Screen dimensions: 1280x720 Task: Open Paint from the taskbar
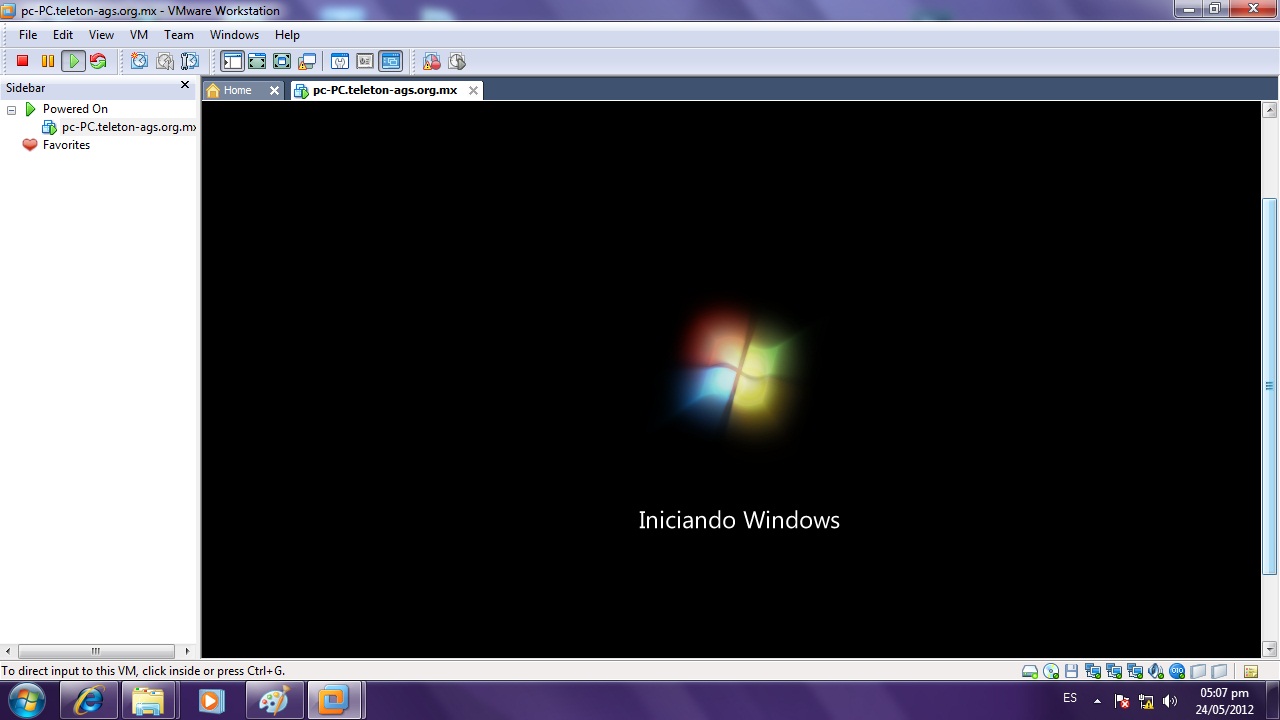pos(273,701)
